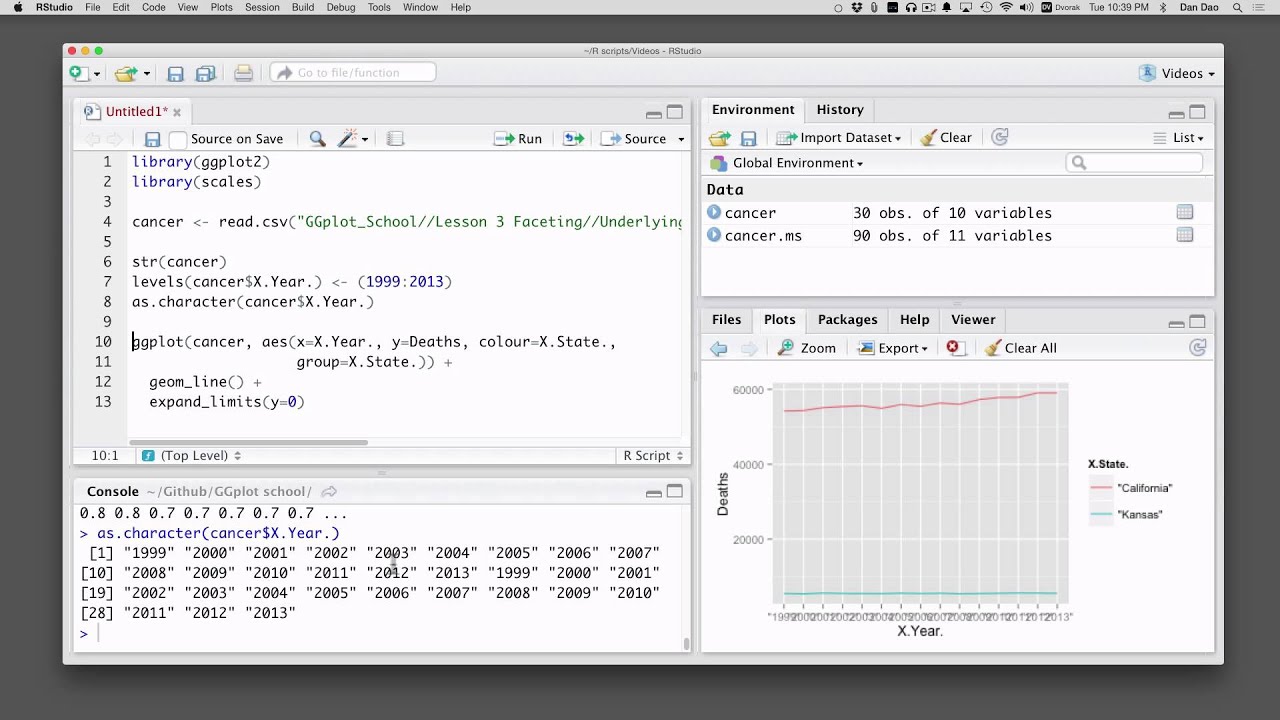The width and height of the screenshot is (1280, 720).
Task: Click the compile notebook icon in editor
Action: pyautogui.click(x=395, y=139)
